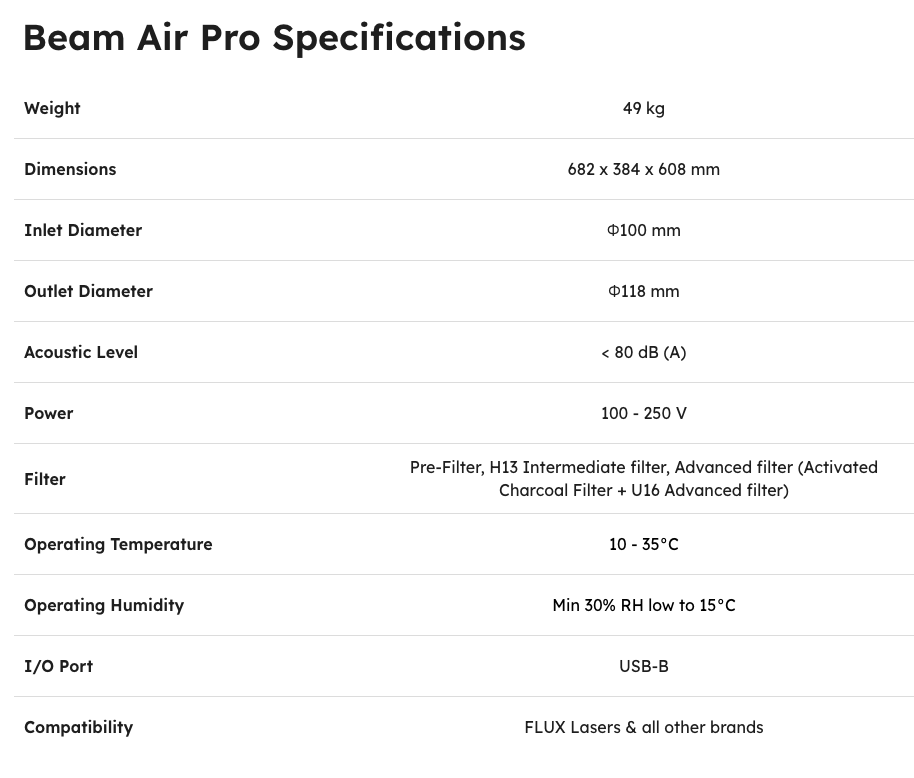Viewport: 914px width, 778px height.
Task: Select the Φ100 mm inlet value
Action: pos(643,230)
